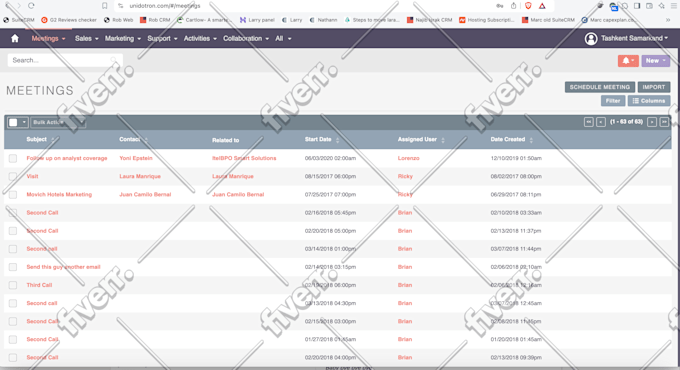Viewport: 680px width, 370px height.
Task: Check the Second call row starting 03/13/2018 04:30pm
Action: point(13,304)
